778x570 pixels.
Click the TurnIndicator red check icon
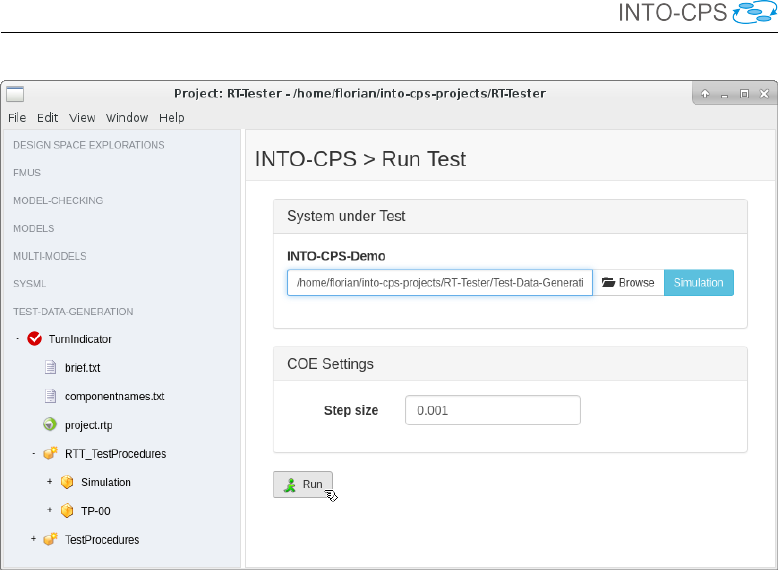point(34,339)
